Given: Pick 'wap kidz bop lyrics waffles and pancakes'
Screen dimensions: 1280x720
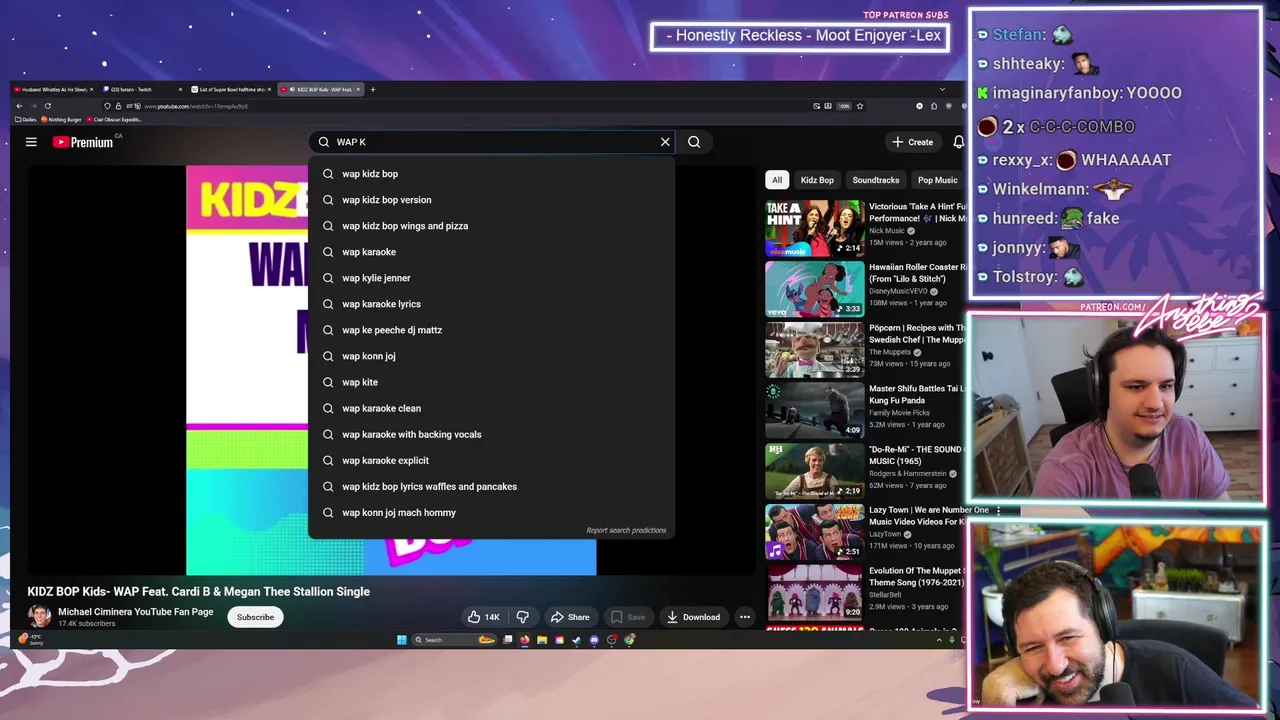Looking at the screenshot, I should (491, 486).
